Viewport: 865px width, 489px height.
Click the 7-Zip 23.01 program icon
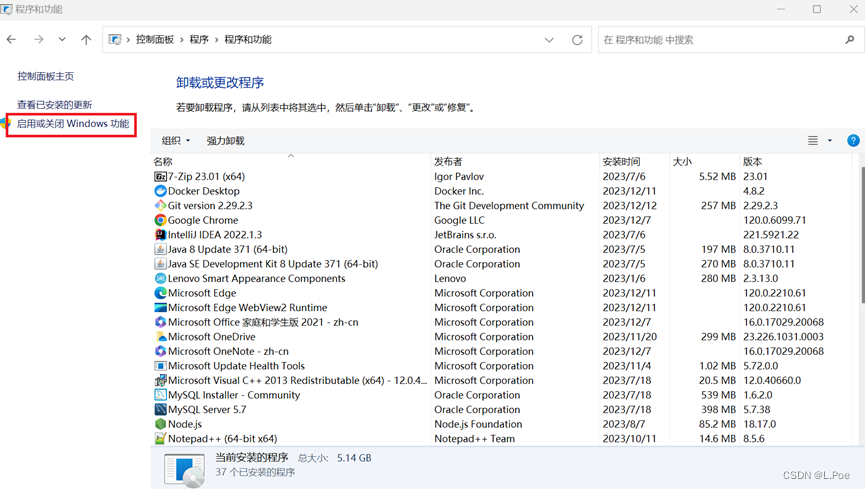160,177
